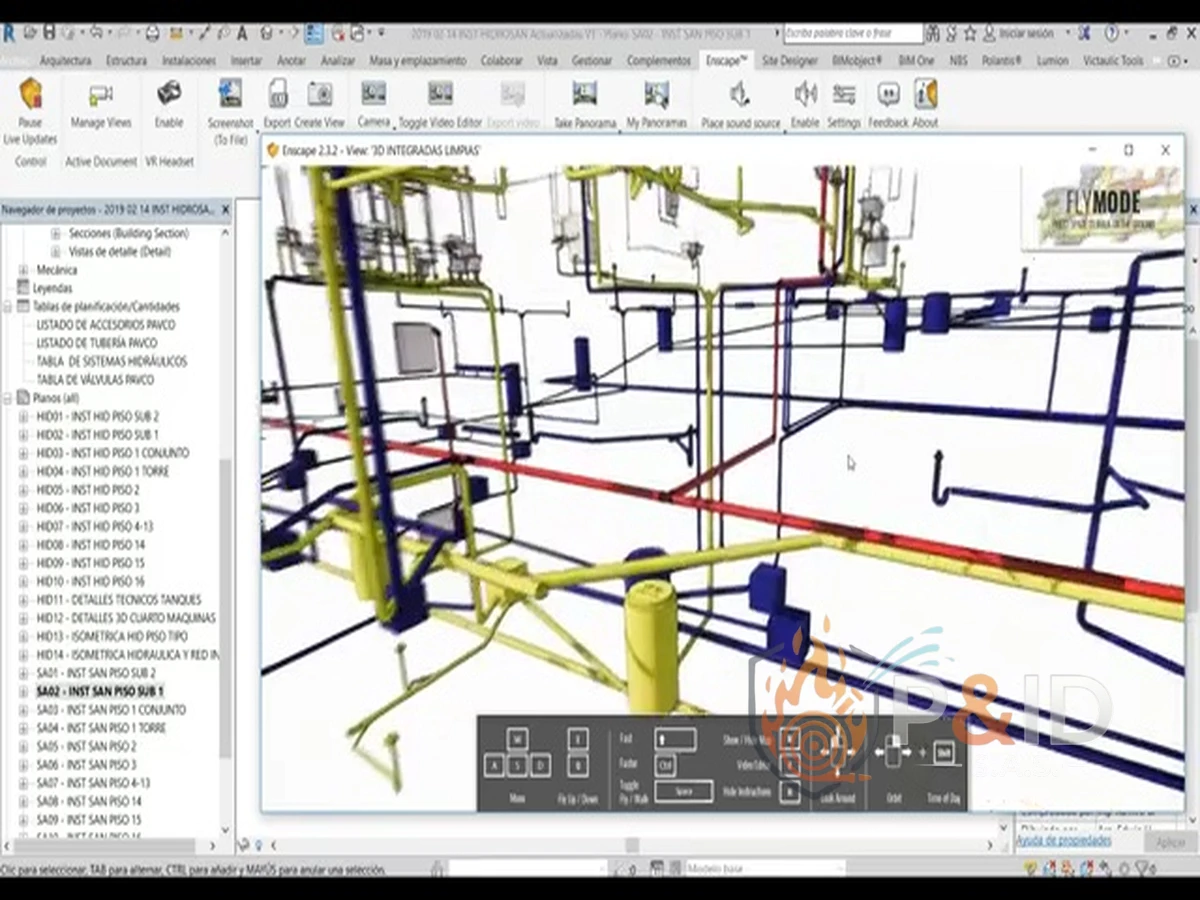Enable the VR Headset
Screen dimensions: 1200x900
pyautogui.click(x=169, y=95)
